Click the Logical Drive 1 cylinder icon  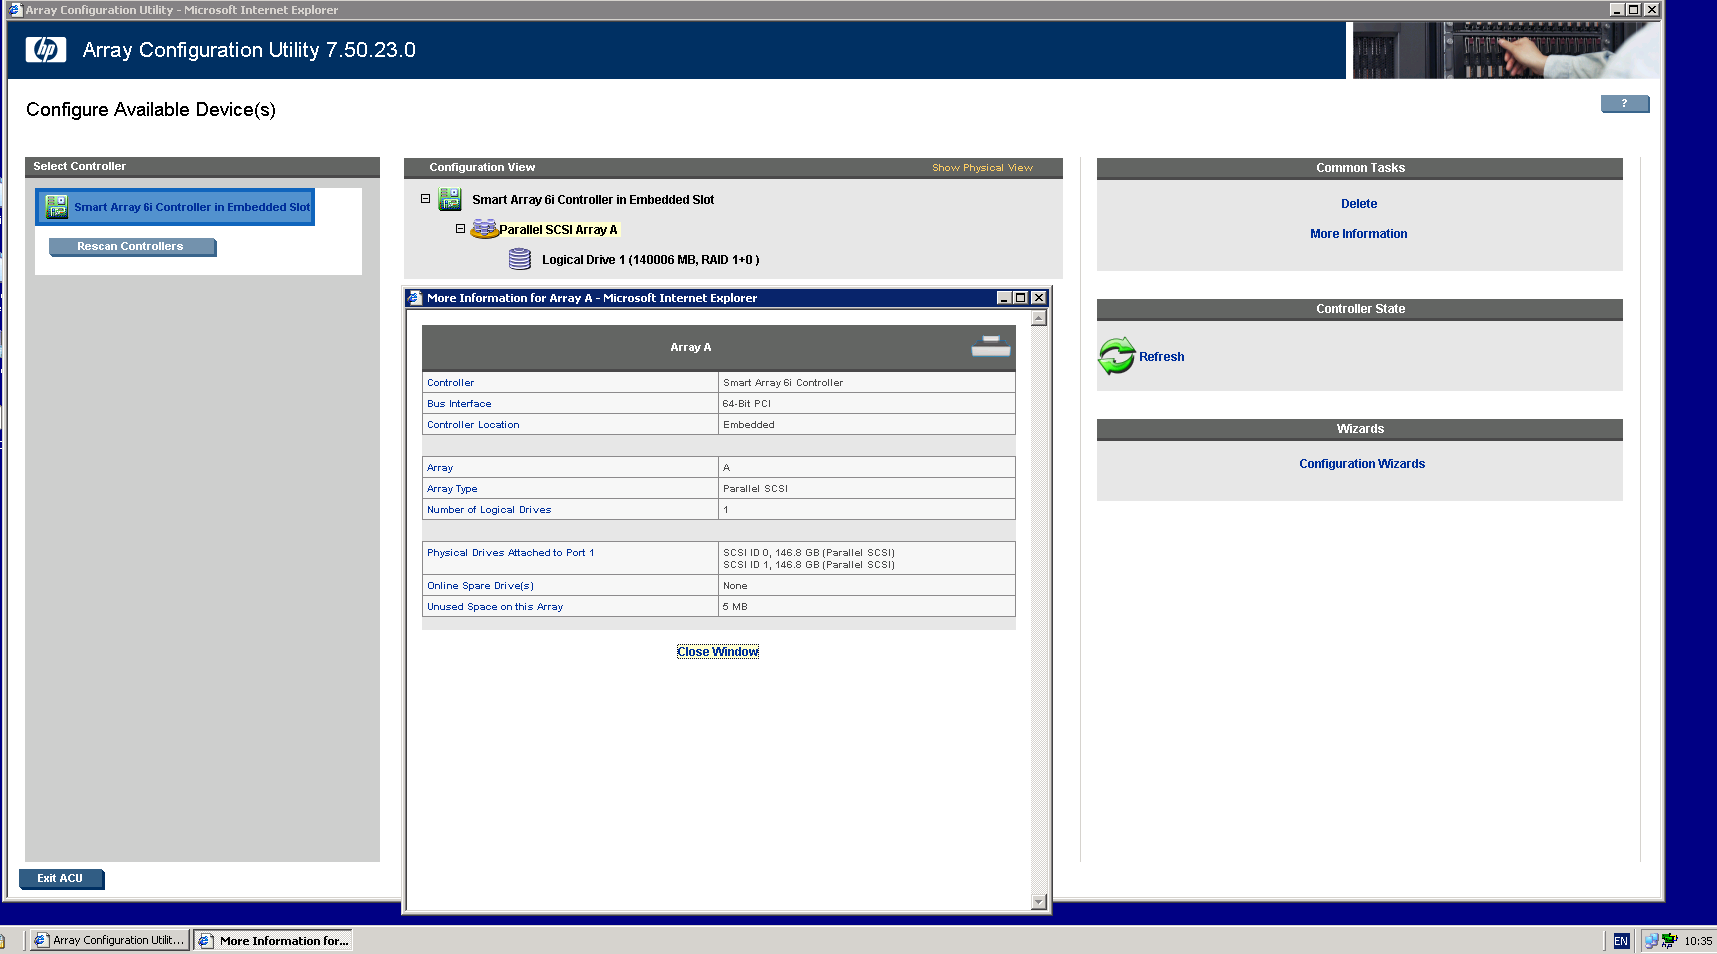point(520,259)
